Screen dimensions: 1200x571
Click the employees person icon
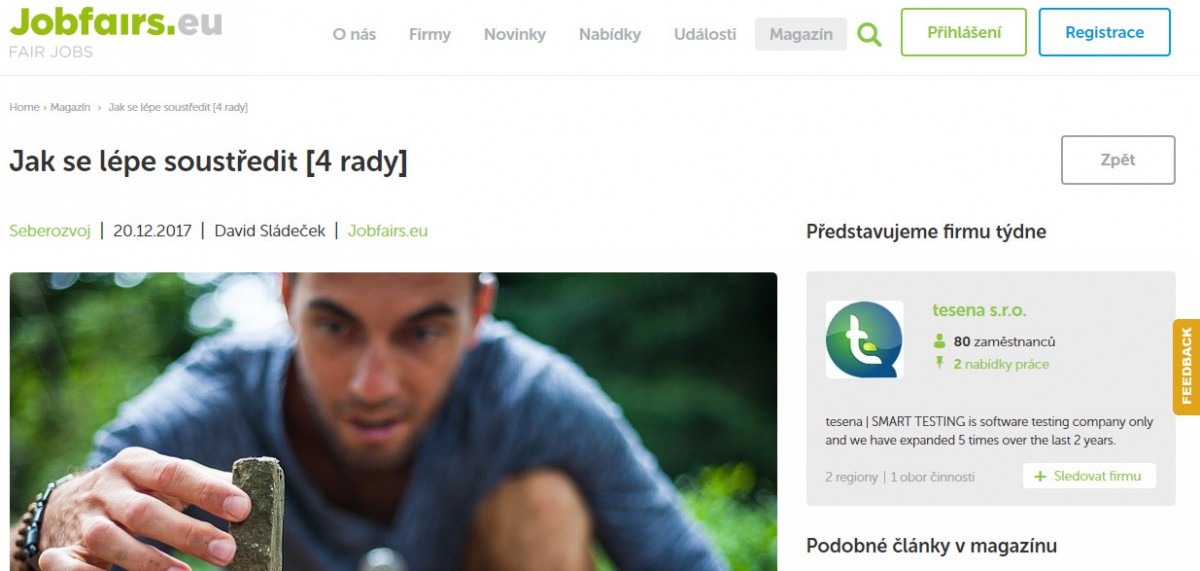[x=939, y=341]
